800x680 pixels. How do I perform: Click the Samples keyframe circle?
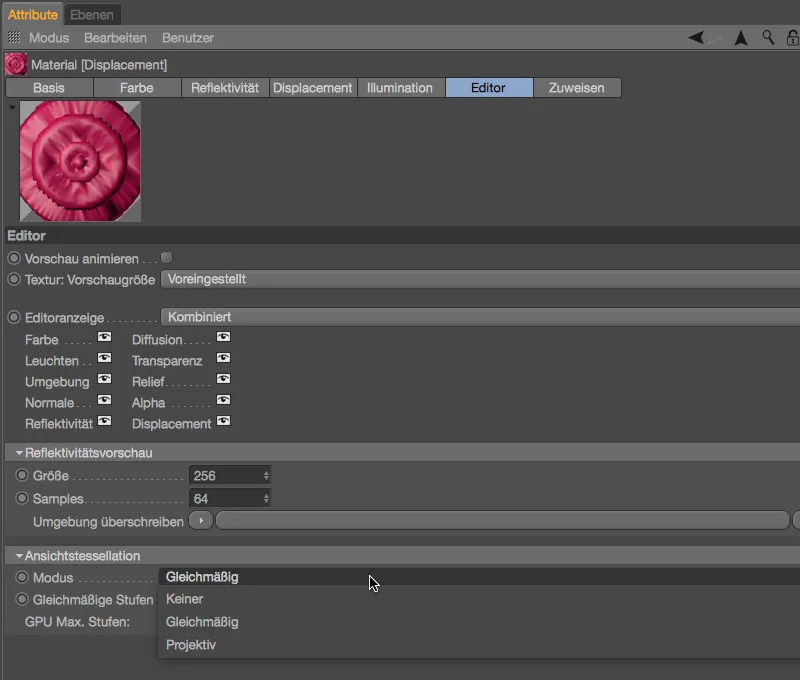21,498
